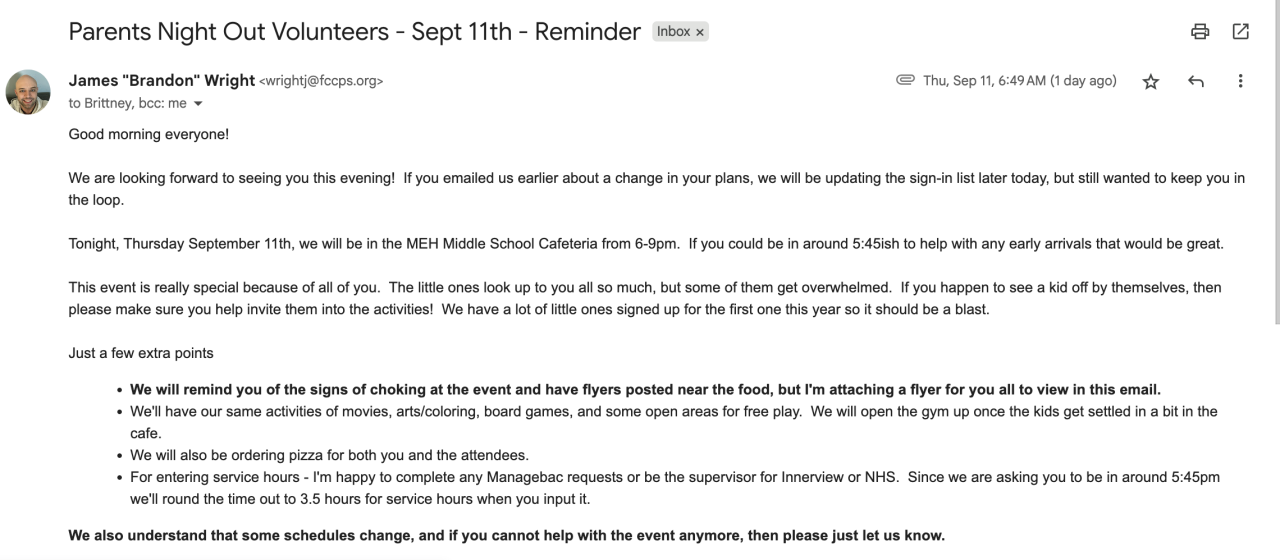Click the "Good morning everyone!" greeting
Image resolution: width=1280 pixels, height=560 pixels.
(x=148, y=133)
